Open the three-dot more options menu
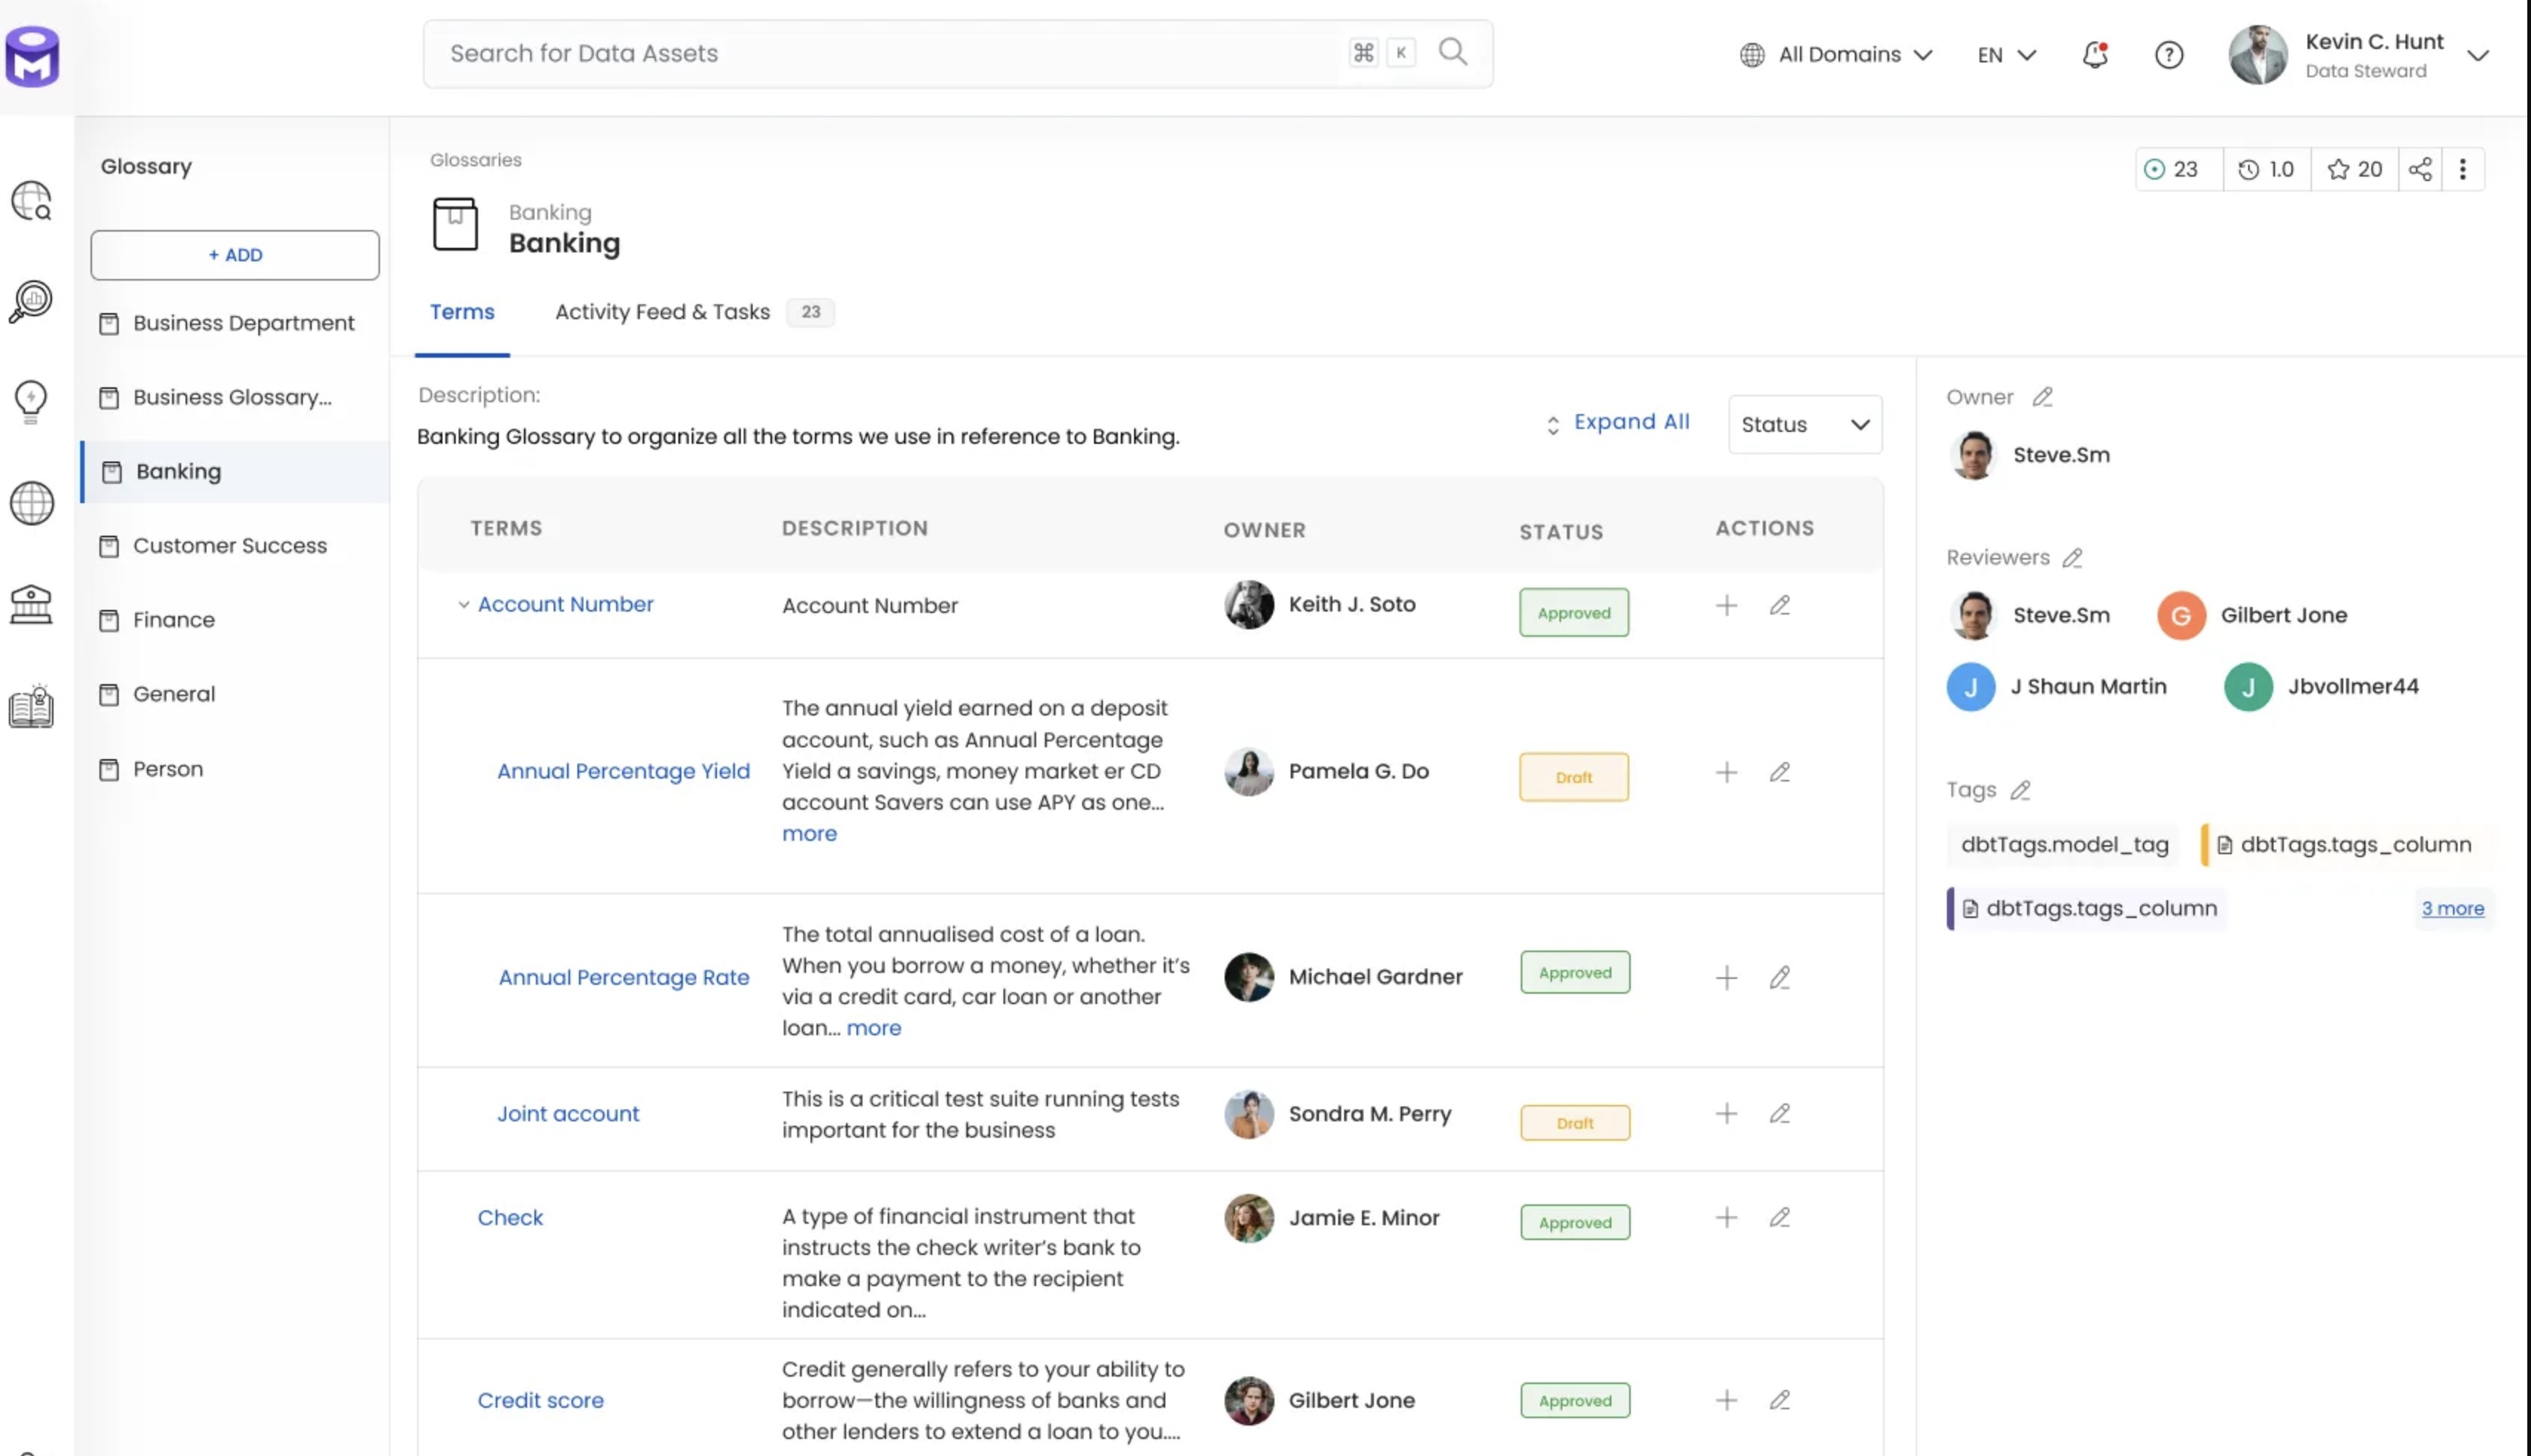Image resolution: width=2531 pixels, height=1456 pixels. [x=2462, y=169]
